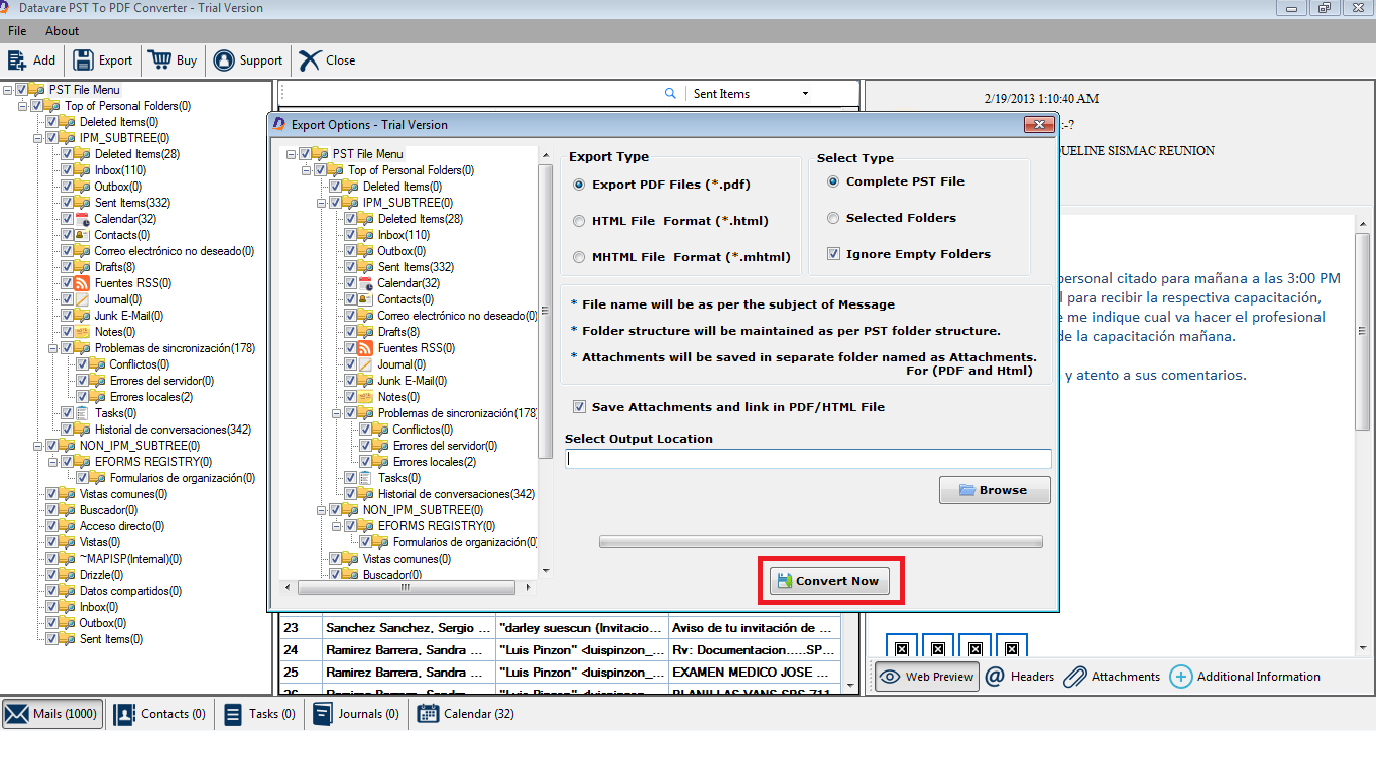Collapse Problemas de sincronización(178) in main tree
Screen dimensions: 1376x768
52,348
